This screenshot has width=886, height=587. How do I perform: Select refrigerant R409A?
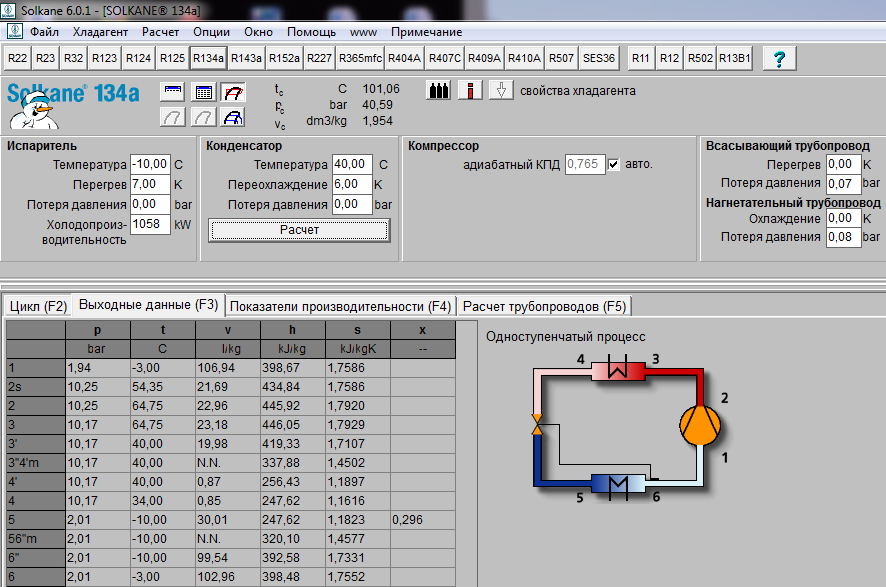coord(484,58)
